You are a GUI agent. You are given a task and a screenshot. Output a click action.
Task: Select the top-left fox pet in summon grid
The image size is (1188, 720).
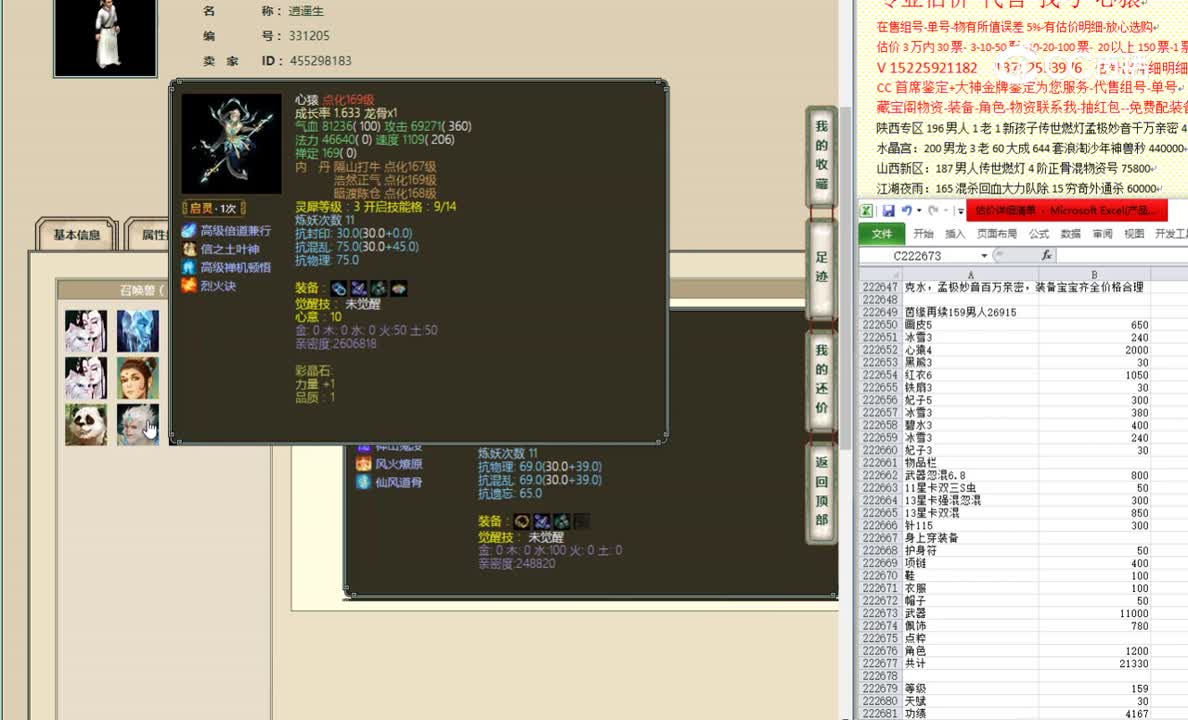(x=86, y=330)
